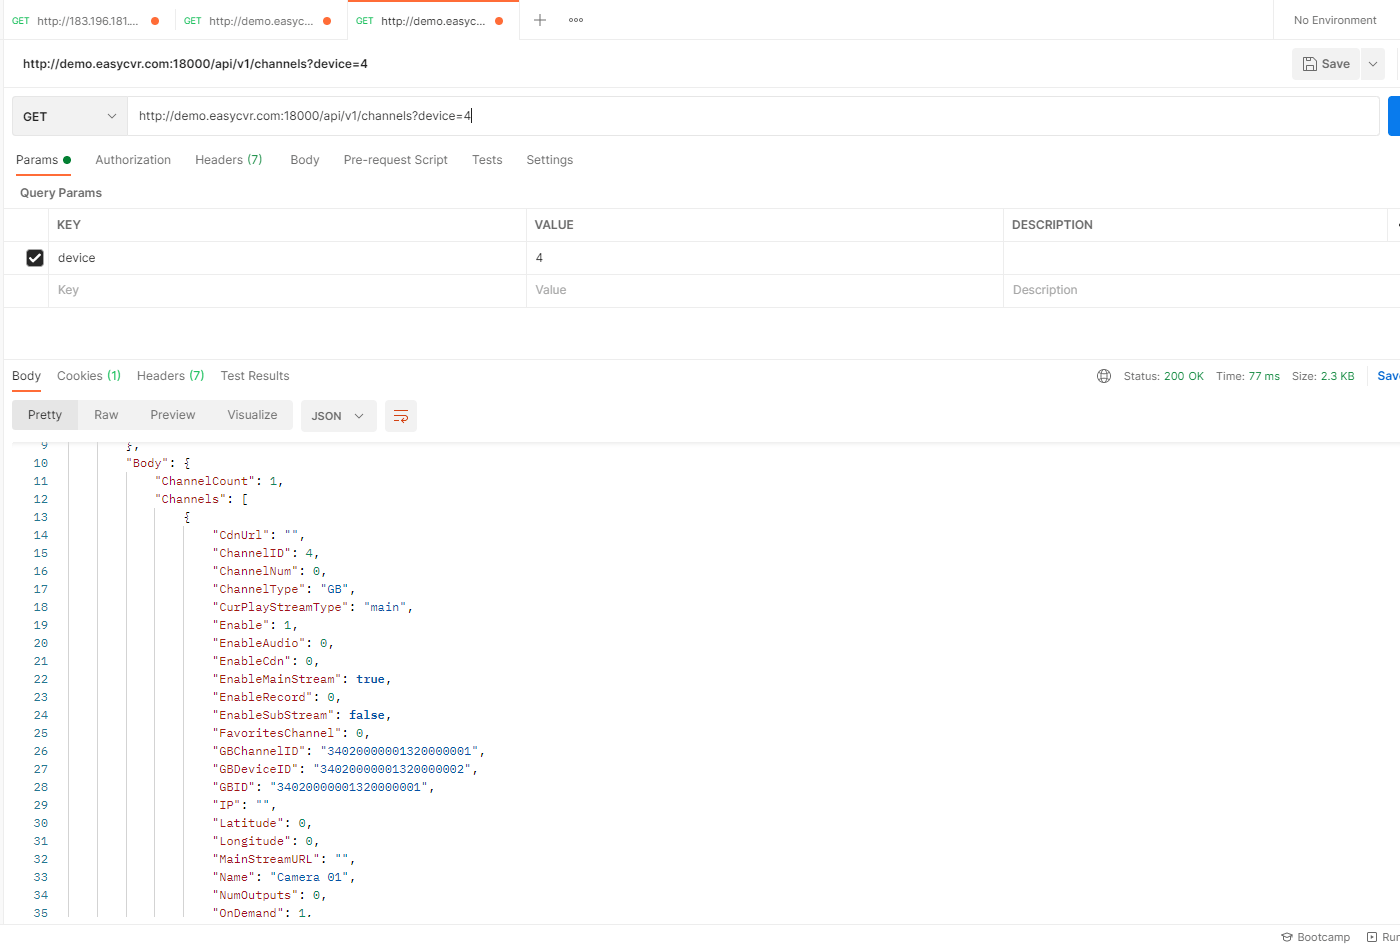Open Bootcamp from the status bar
This screenshot has height=948, width=1400.
click(x=1315, y=937)
